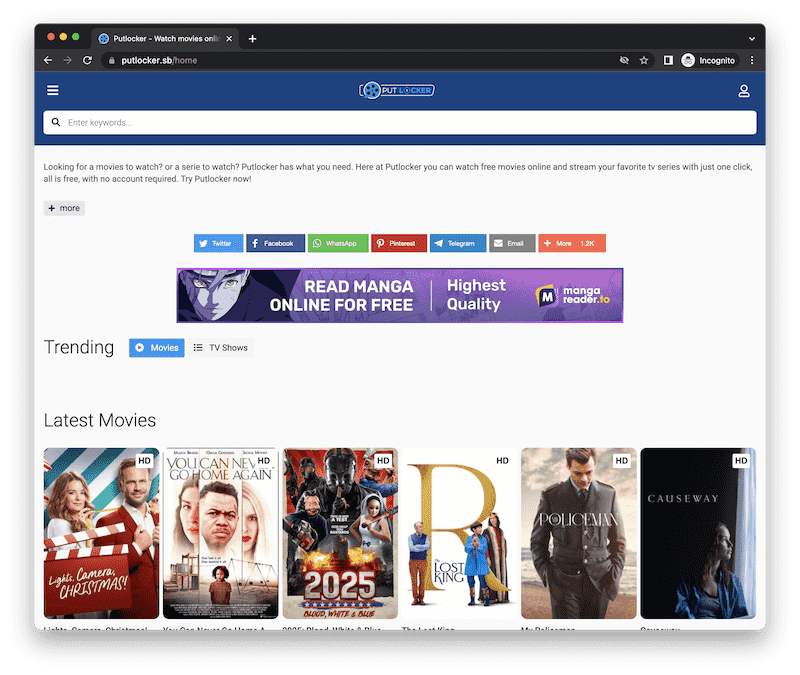Reload the page

point(87,60)
